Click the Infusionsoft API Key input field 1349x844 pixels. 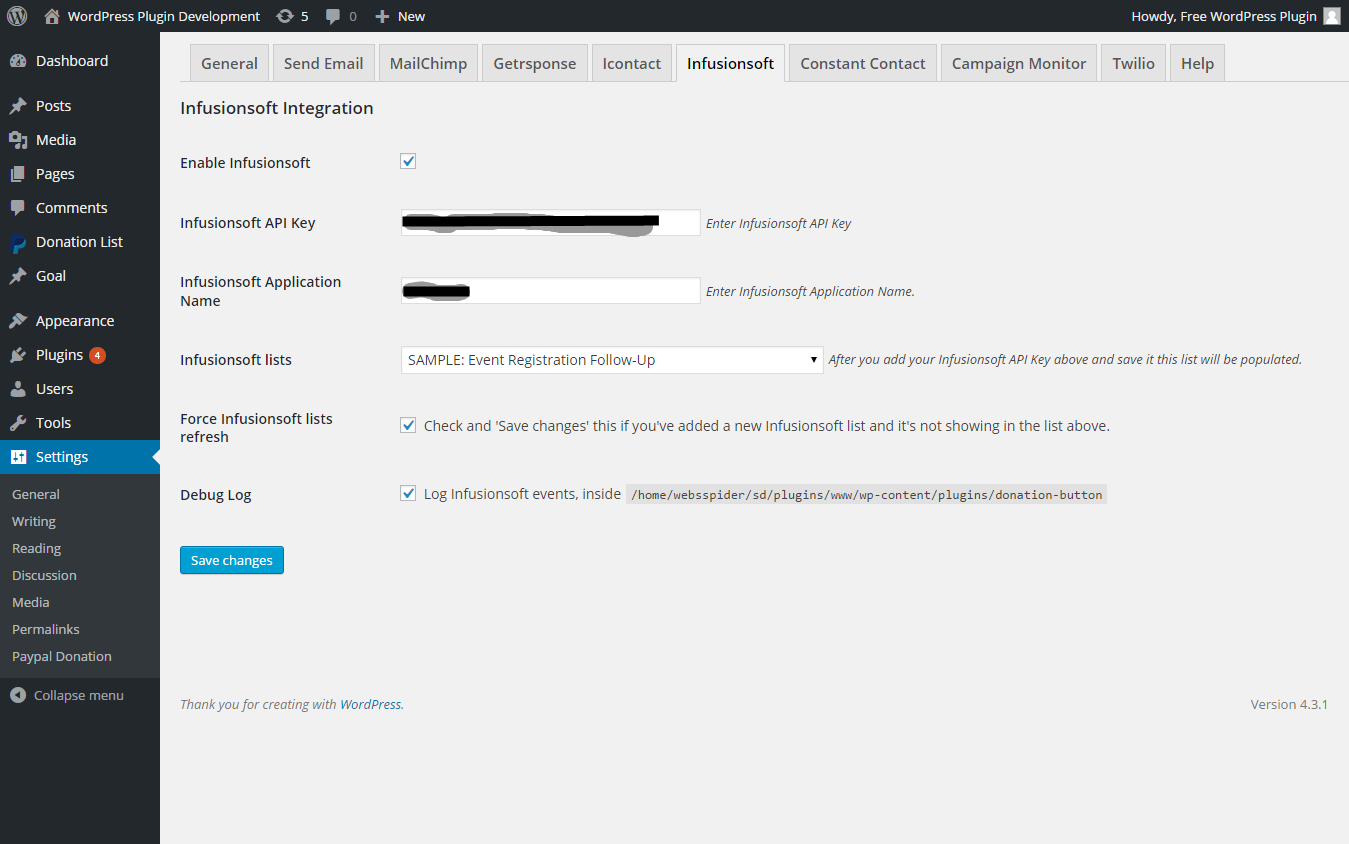pyautogui.click(x=550, y=223)
